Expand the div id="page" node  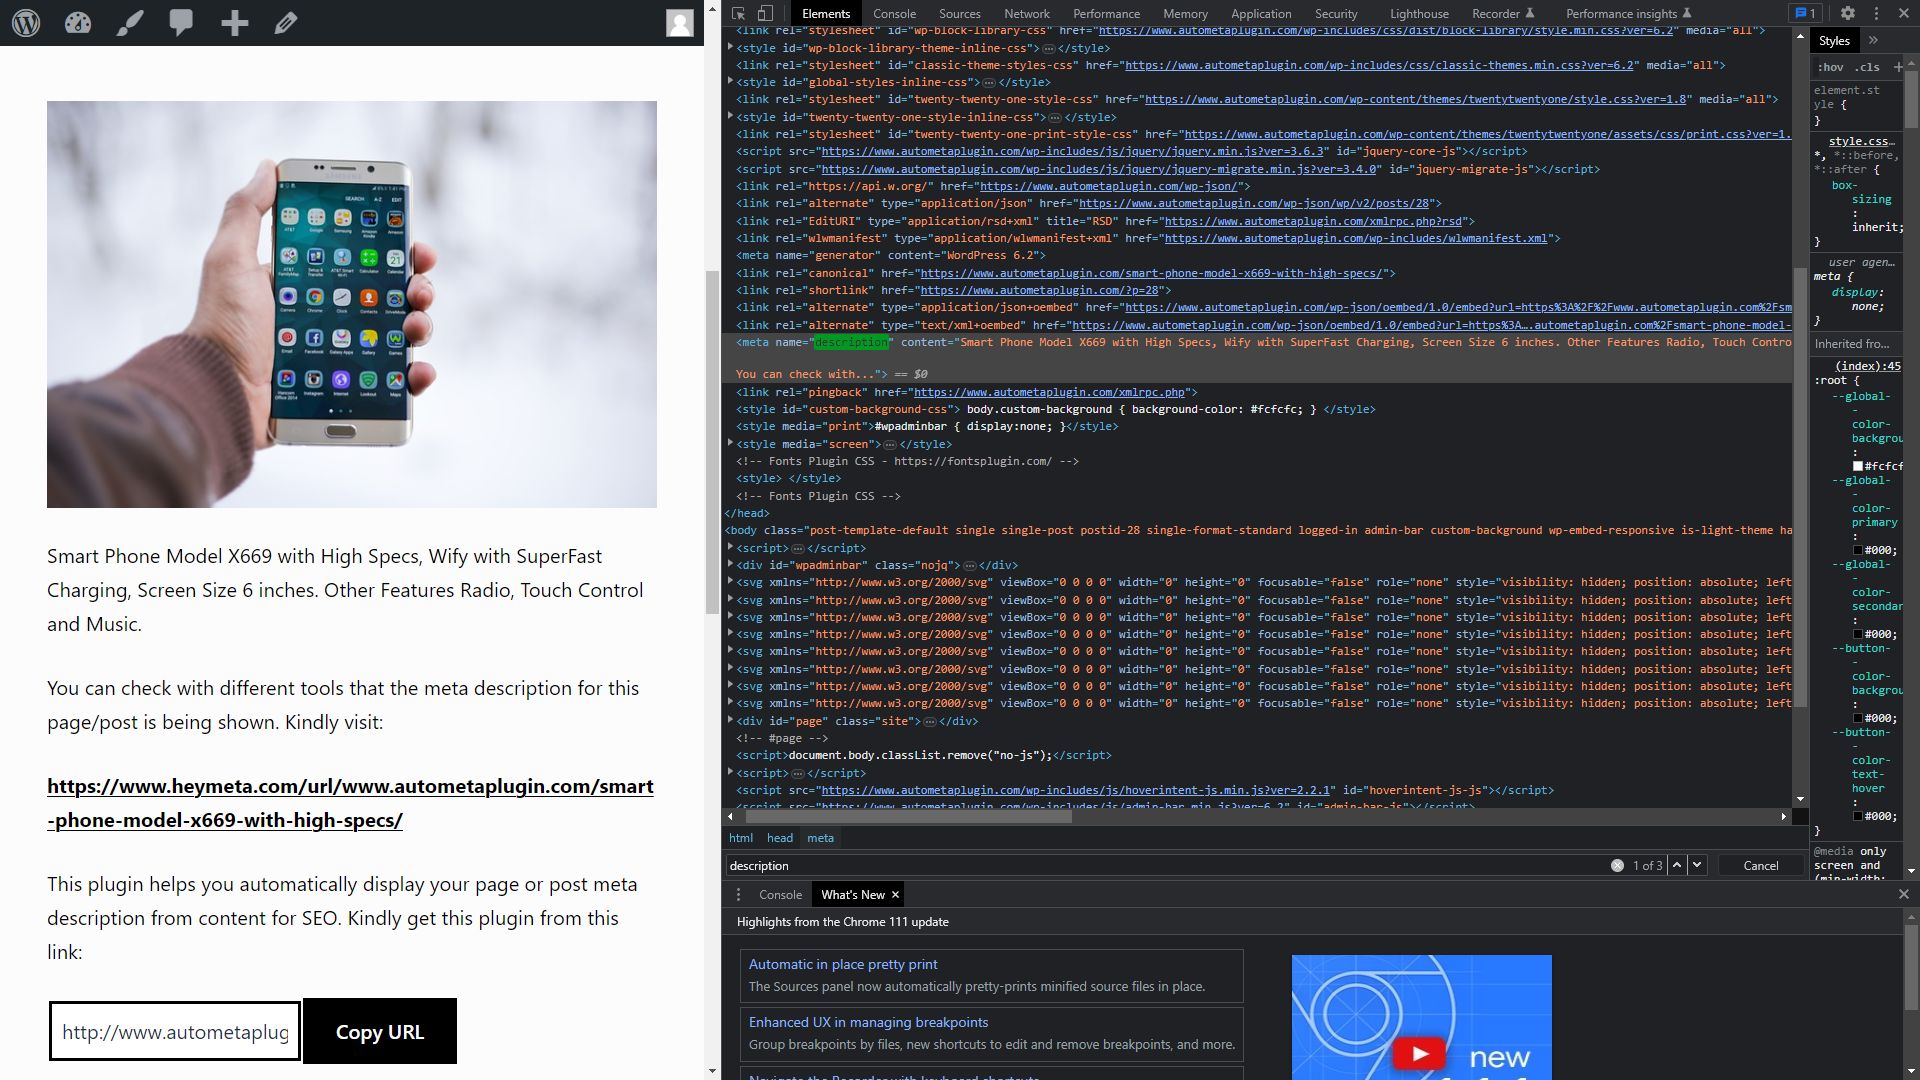730,721
